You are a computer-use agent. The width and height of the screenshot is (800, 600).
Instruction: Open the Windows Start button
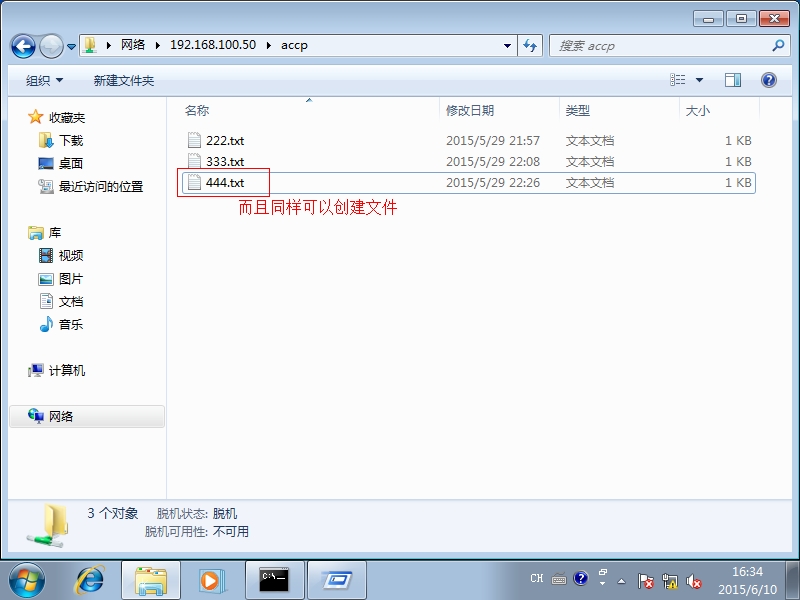pos(27,580)
